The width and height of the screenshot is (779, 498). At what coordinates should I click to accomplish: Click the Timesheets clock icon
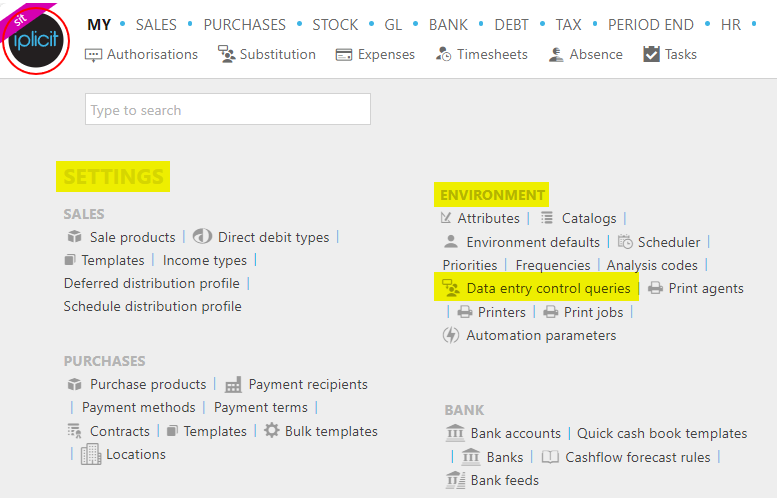click(x=444, y=54)
